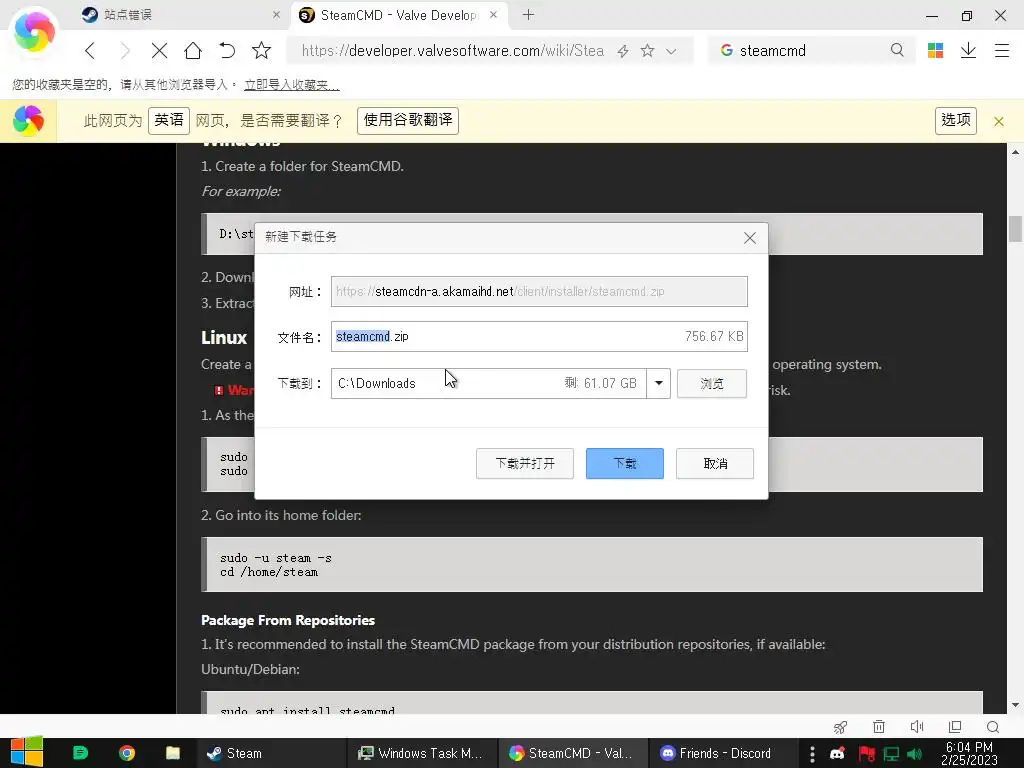1024x768 pixels.
Task: Open File Explorer from taskbar
Action: [x=173, y=753]
